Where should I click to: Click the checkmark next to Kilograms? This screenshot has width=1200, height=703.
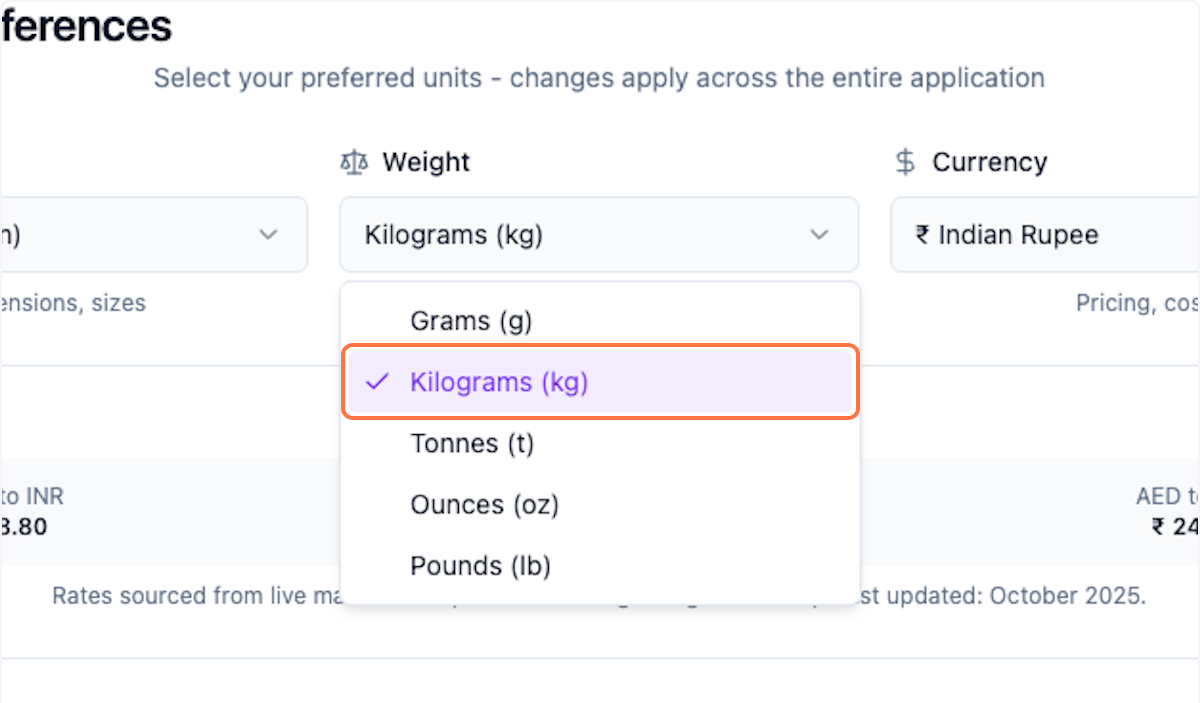click(377, 382)
